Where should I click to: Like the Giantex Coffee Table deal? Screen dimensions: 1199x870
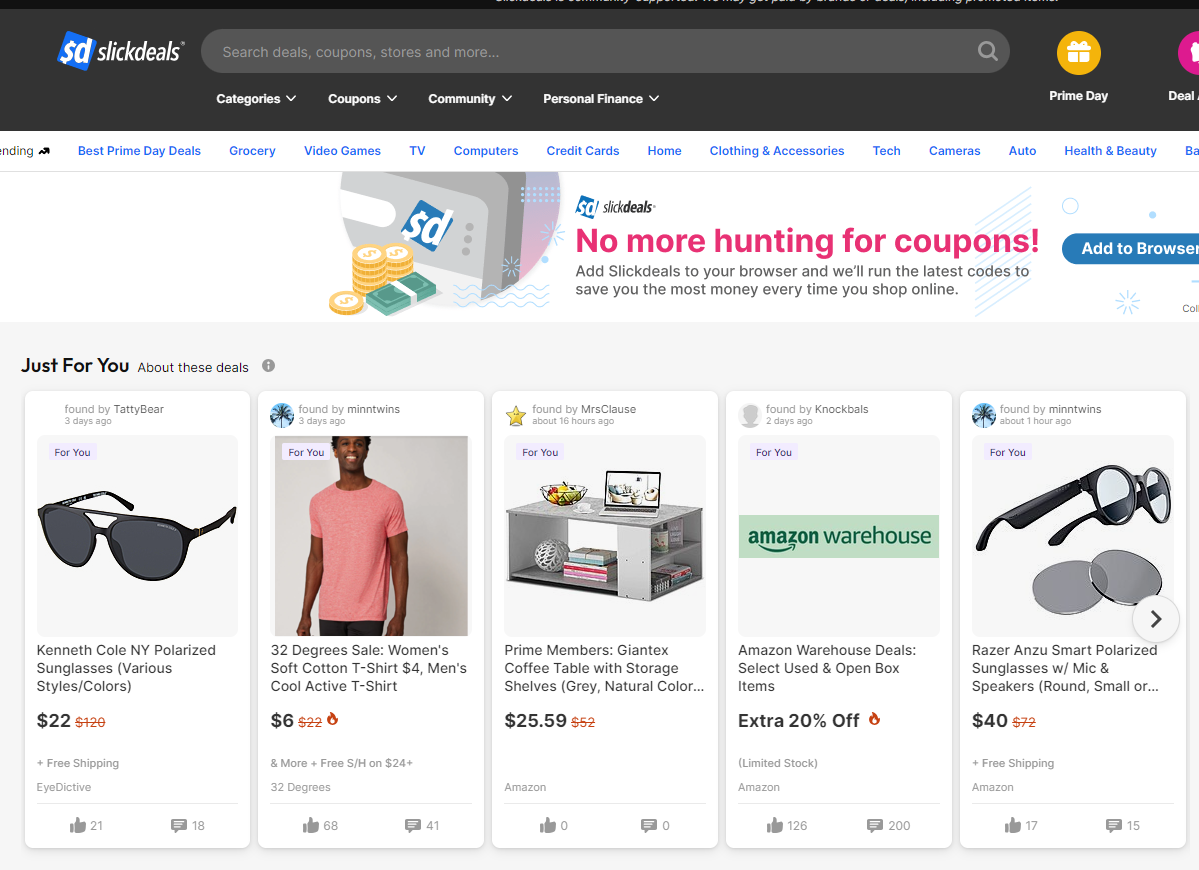(548, 825)
